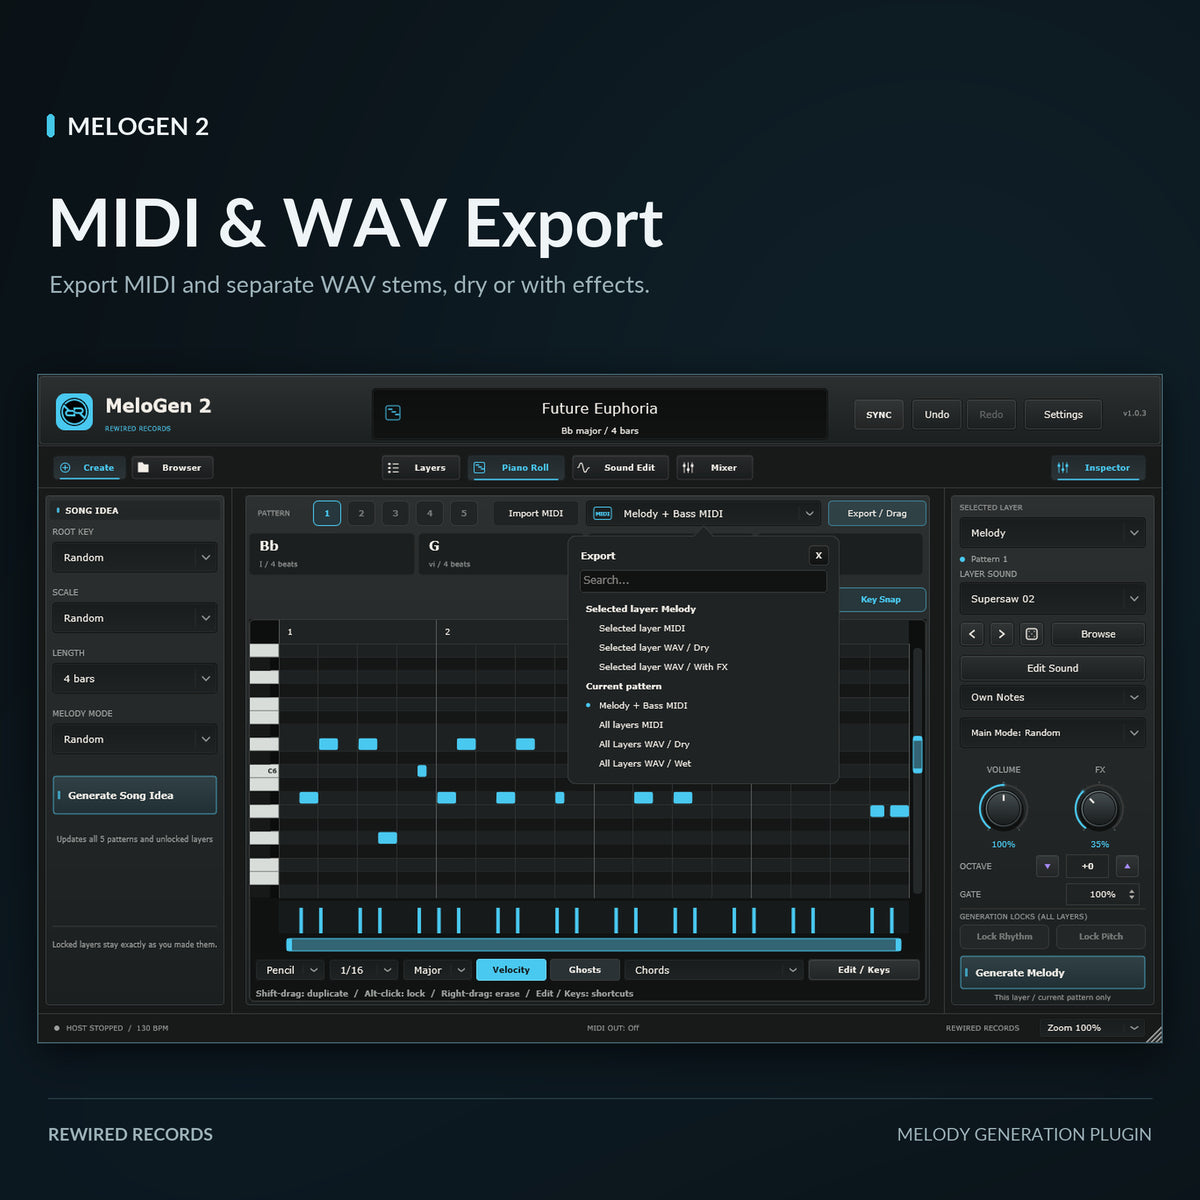The height and width of the screenshot is (1200, 1200).
Task: Select pattern 4
Action: coord(430,513)
